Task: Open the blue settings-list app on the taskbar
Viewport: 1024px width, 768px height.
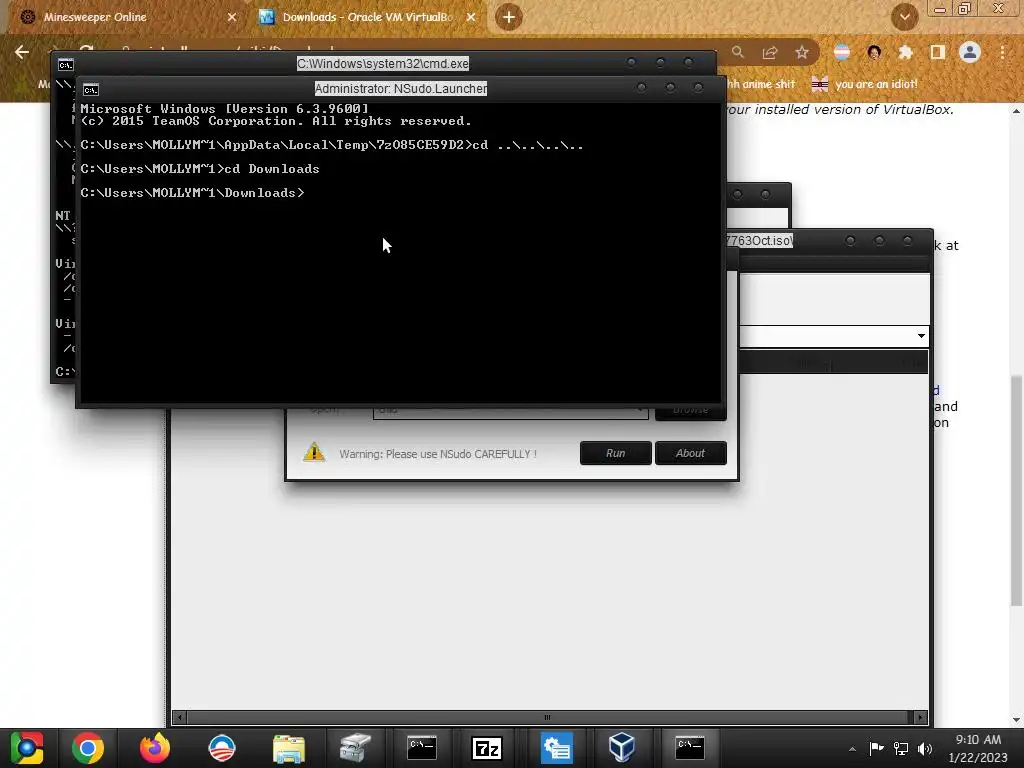Action: [x=556, y=748]
